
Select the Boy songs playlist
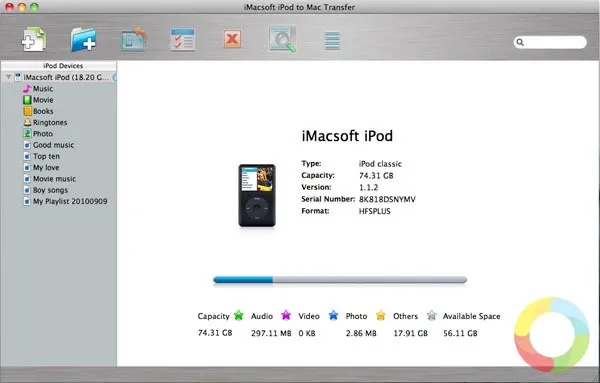click(x=50, y=190)
